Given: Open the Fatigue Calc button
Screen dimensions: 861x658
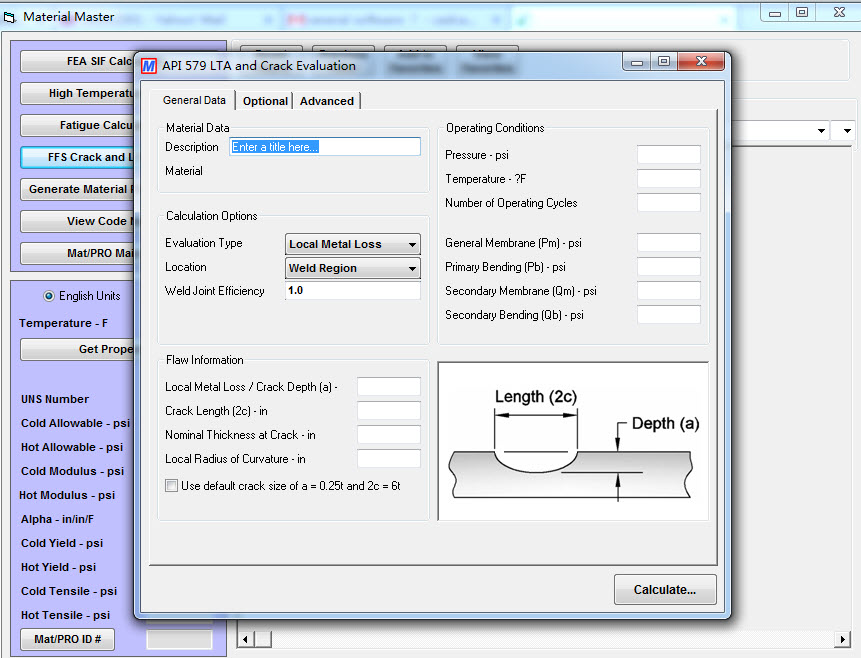Looking at the screenshot, I should tap(77, 125).
